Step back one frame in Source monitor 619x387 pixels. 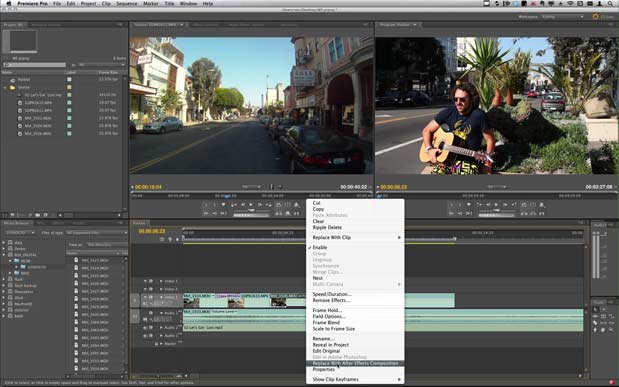(x=243, y=205)
